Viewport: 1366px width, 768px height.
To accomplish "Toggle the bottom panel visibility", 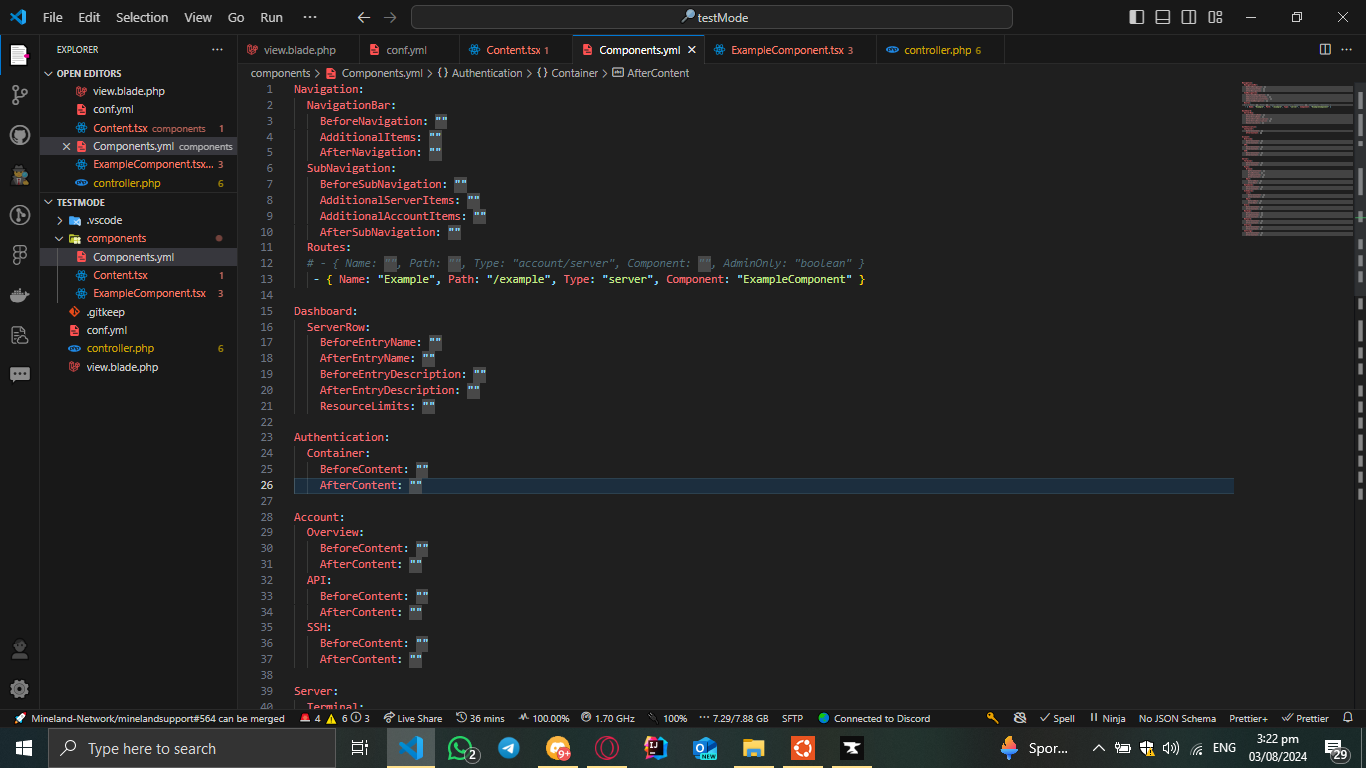I will pos(1163,17).
